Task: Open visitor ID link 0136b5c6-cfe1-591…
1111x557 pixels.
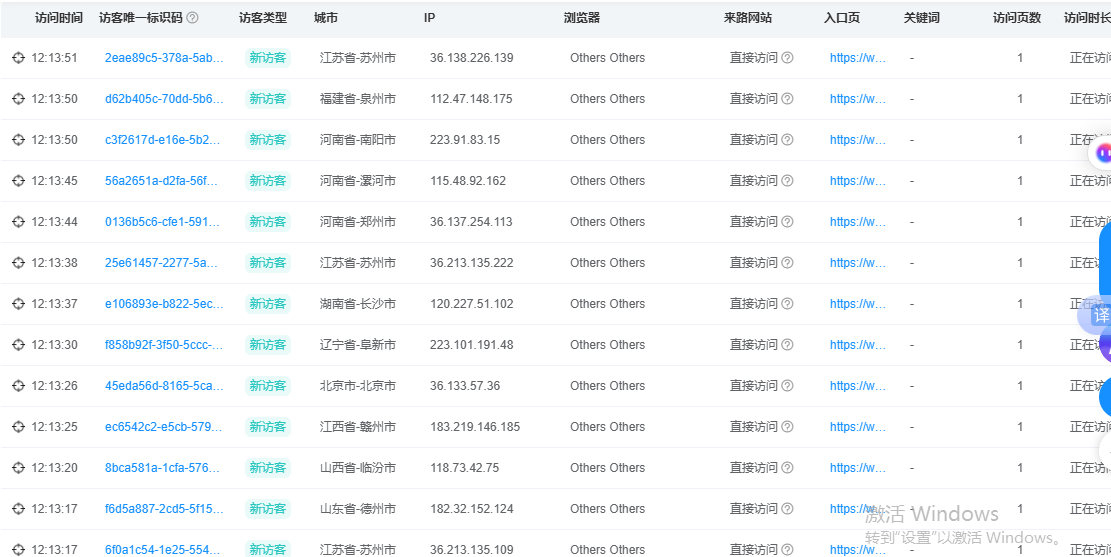Action: (162, 222)
